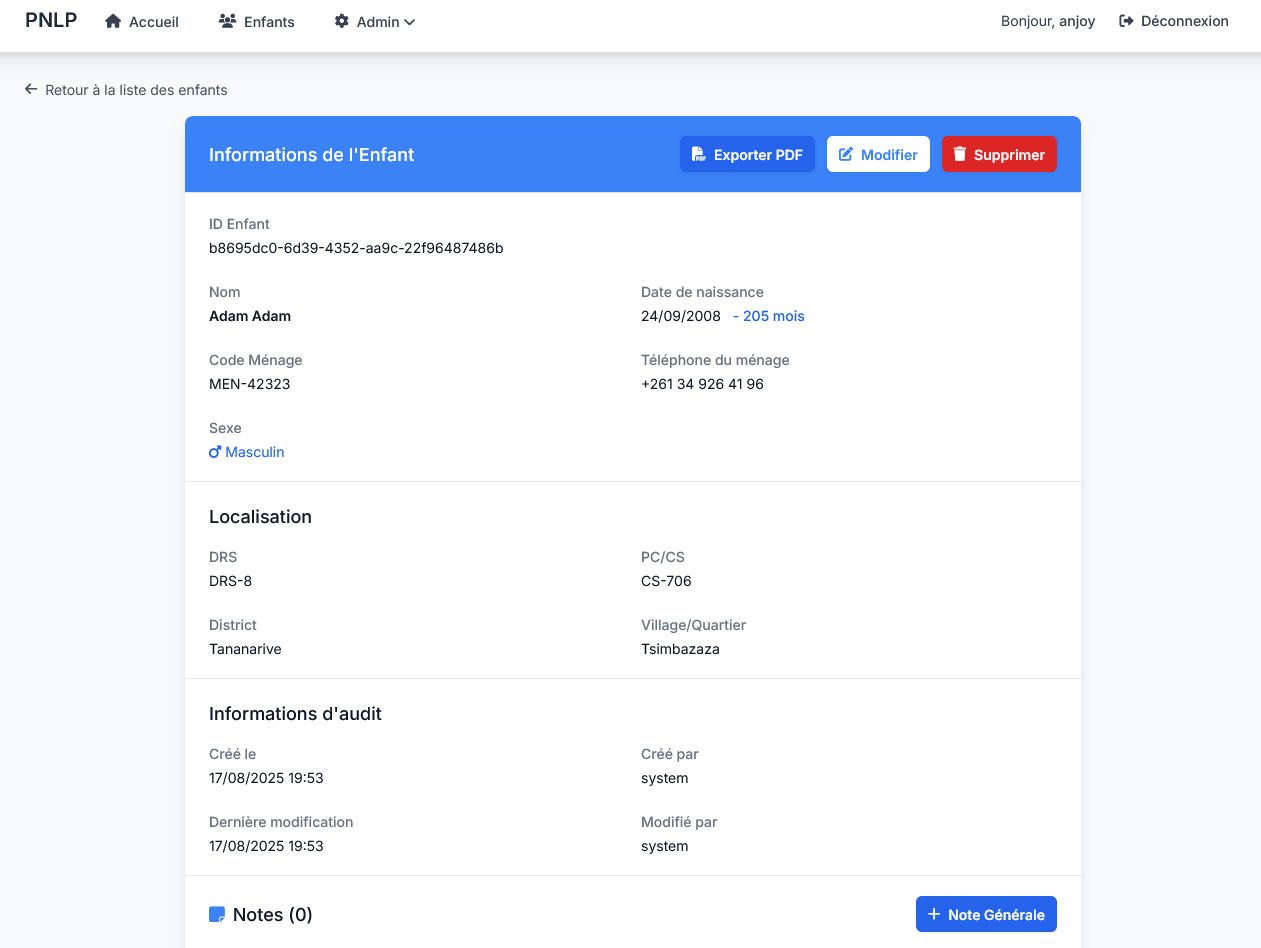Click the male symbol icon beside Masculin
The image size is (1261, 948).
215,452
